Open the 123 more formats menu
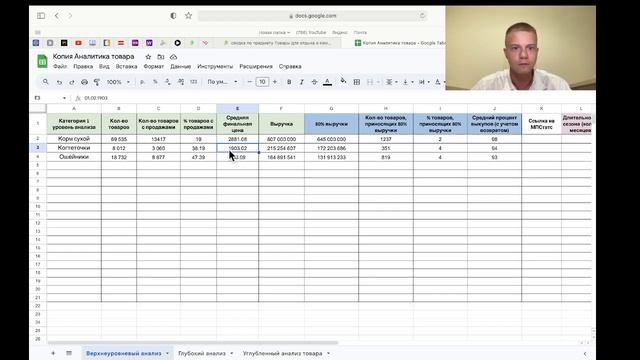Image resolution: width=640 pixels, height=360 pixels. point(193,82)
